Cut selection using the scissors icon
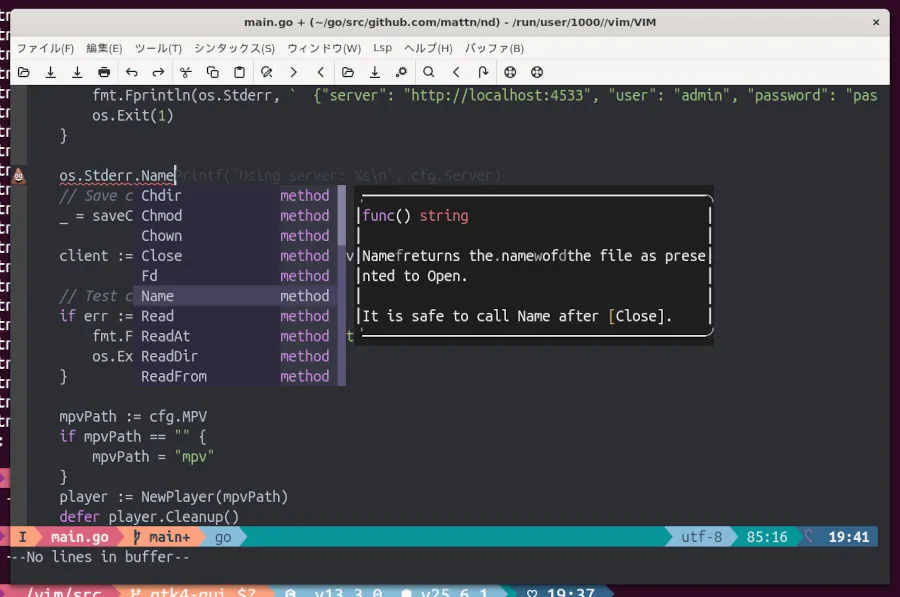The height and width of the screenshot is (597, 900). pos(185,72)
